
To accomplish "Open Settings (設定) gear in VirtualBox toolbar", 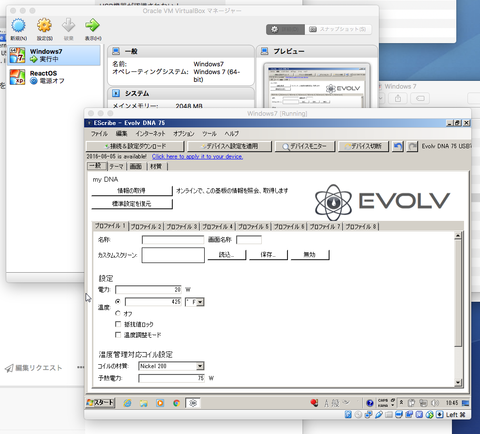I will click(x=44, y=26).
